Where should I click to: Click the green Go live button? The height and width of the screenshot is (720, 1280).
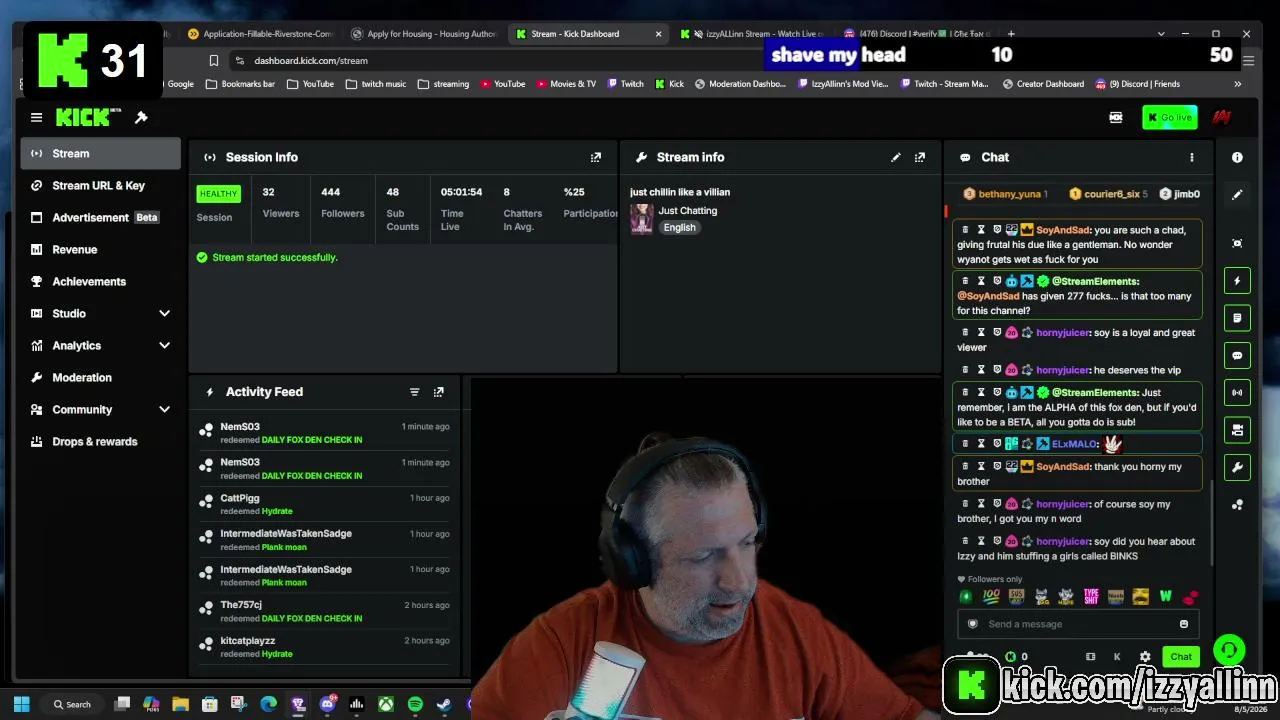pos(1169,117)
